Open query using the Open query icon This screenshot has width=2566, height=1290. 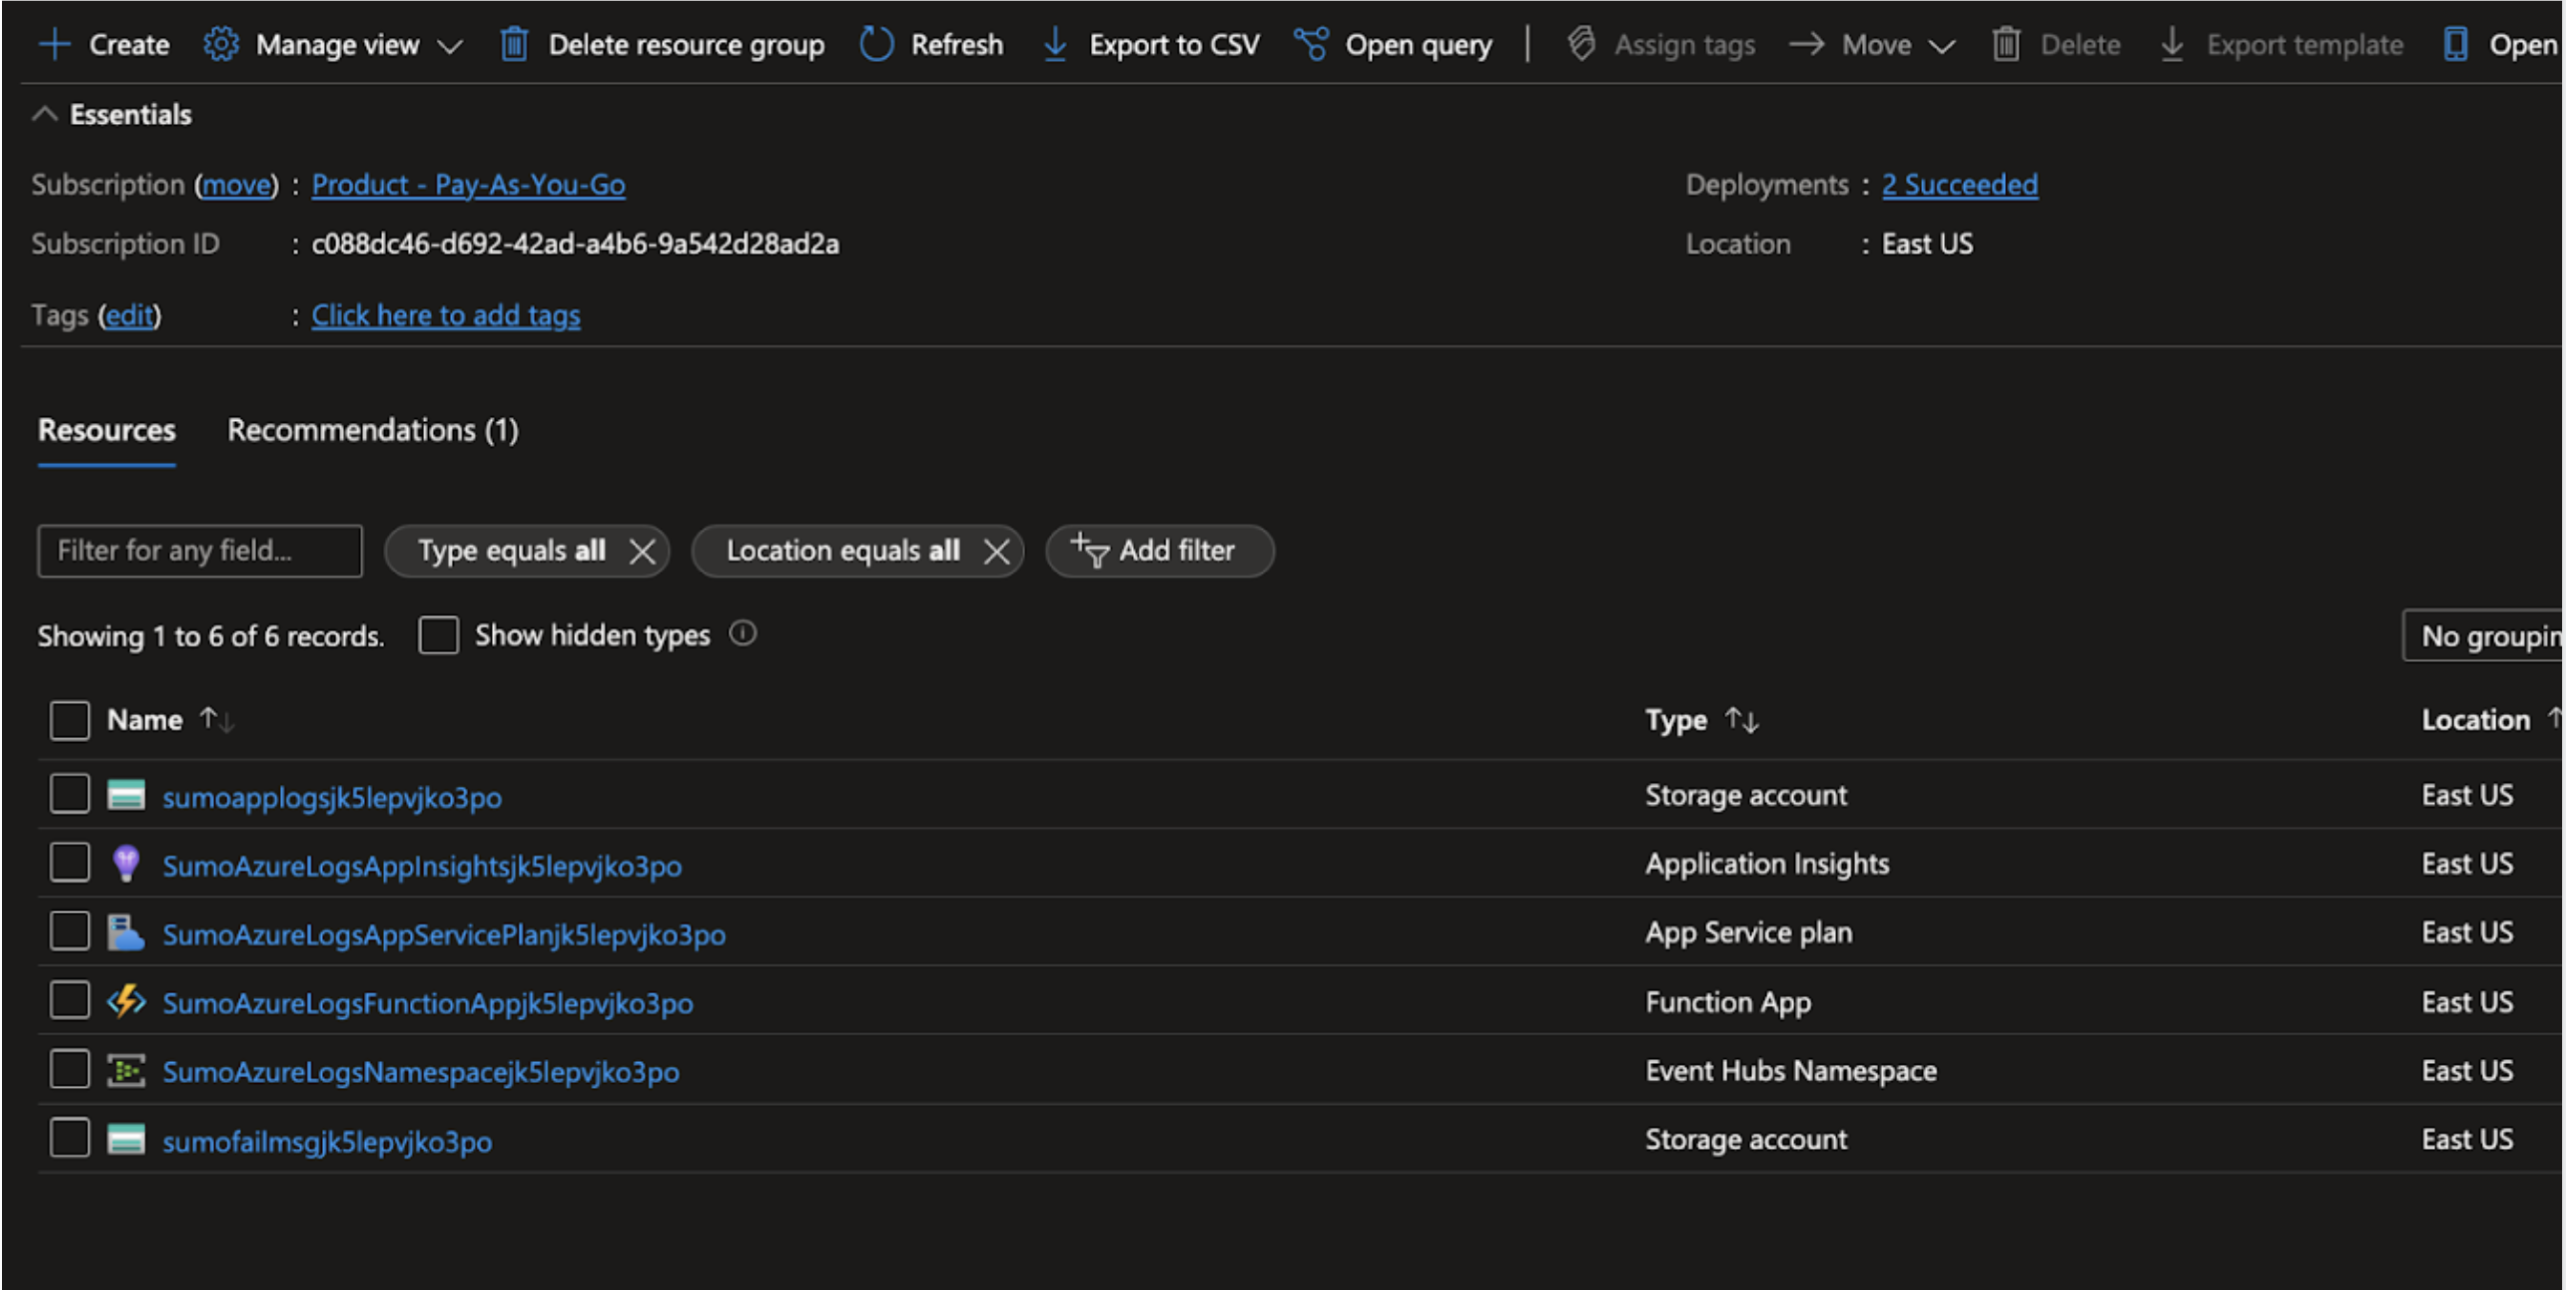[x=1310, y=44]
